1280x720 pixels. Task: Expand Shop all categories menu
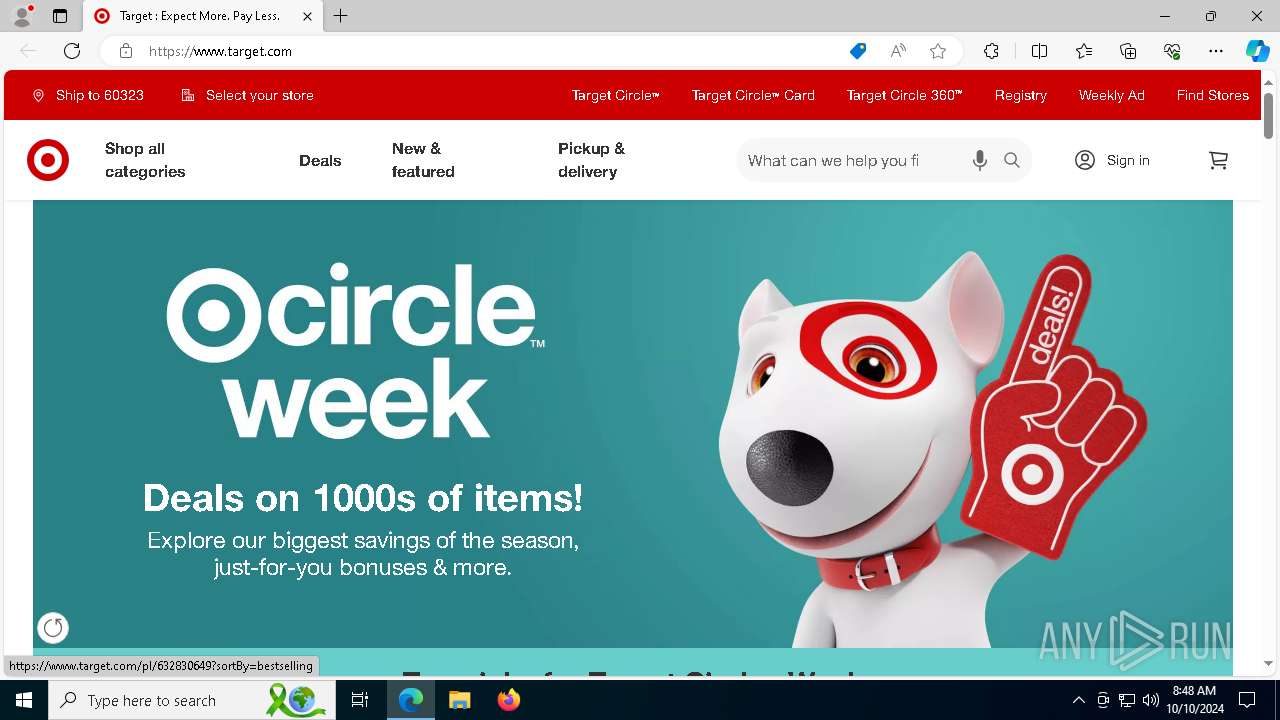point(145,160)
